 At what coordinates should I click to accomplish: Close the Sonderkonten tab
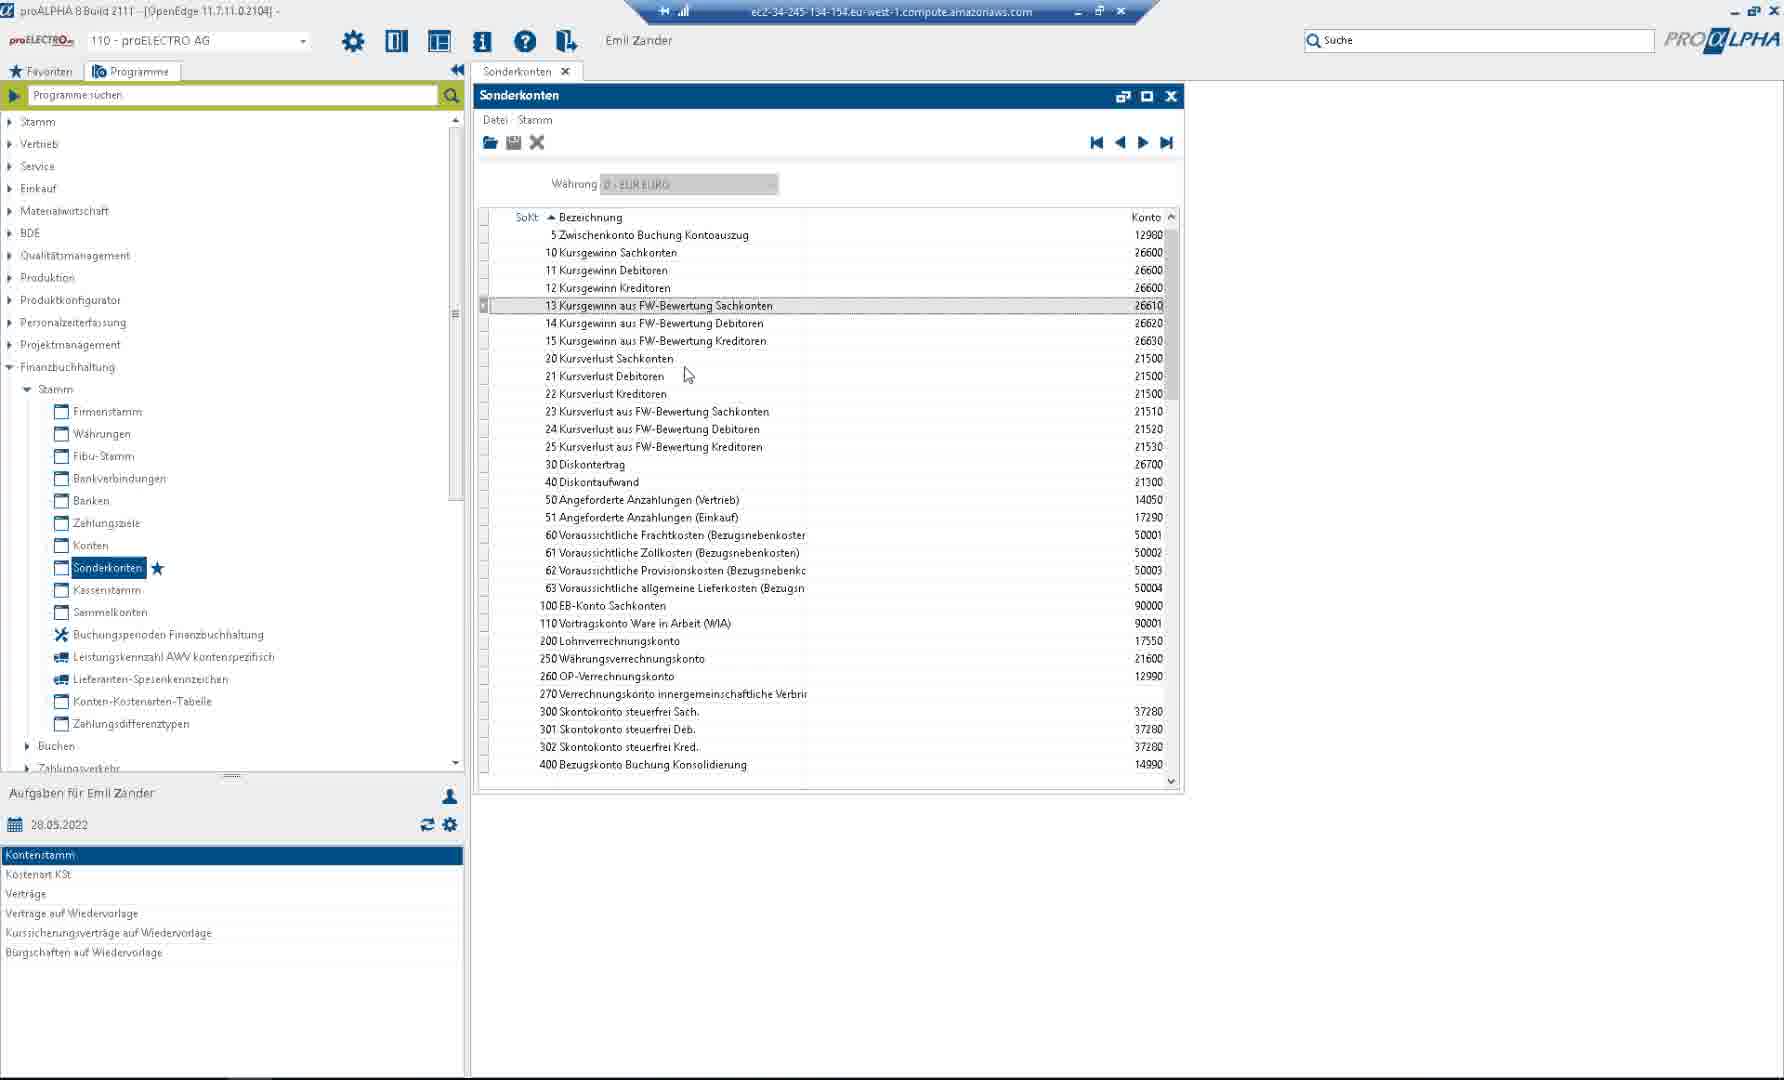coord(565,72)
